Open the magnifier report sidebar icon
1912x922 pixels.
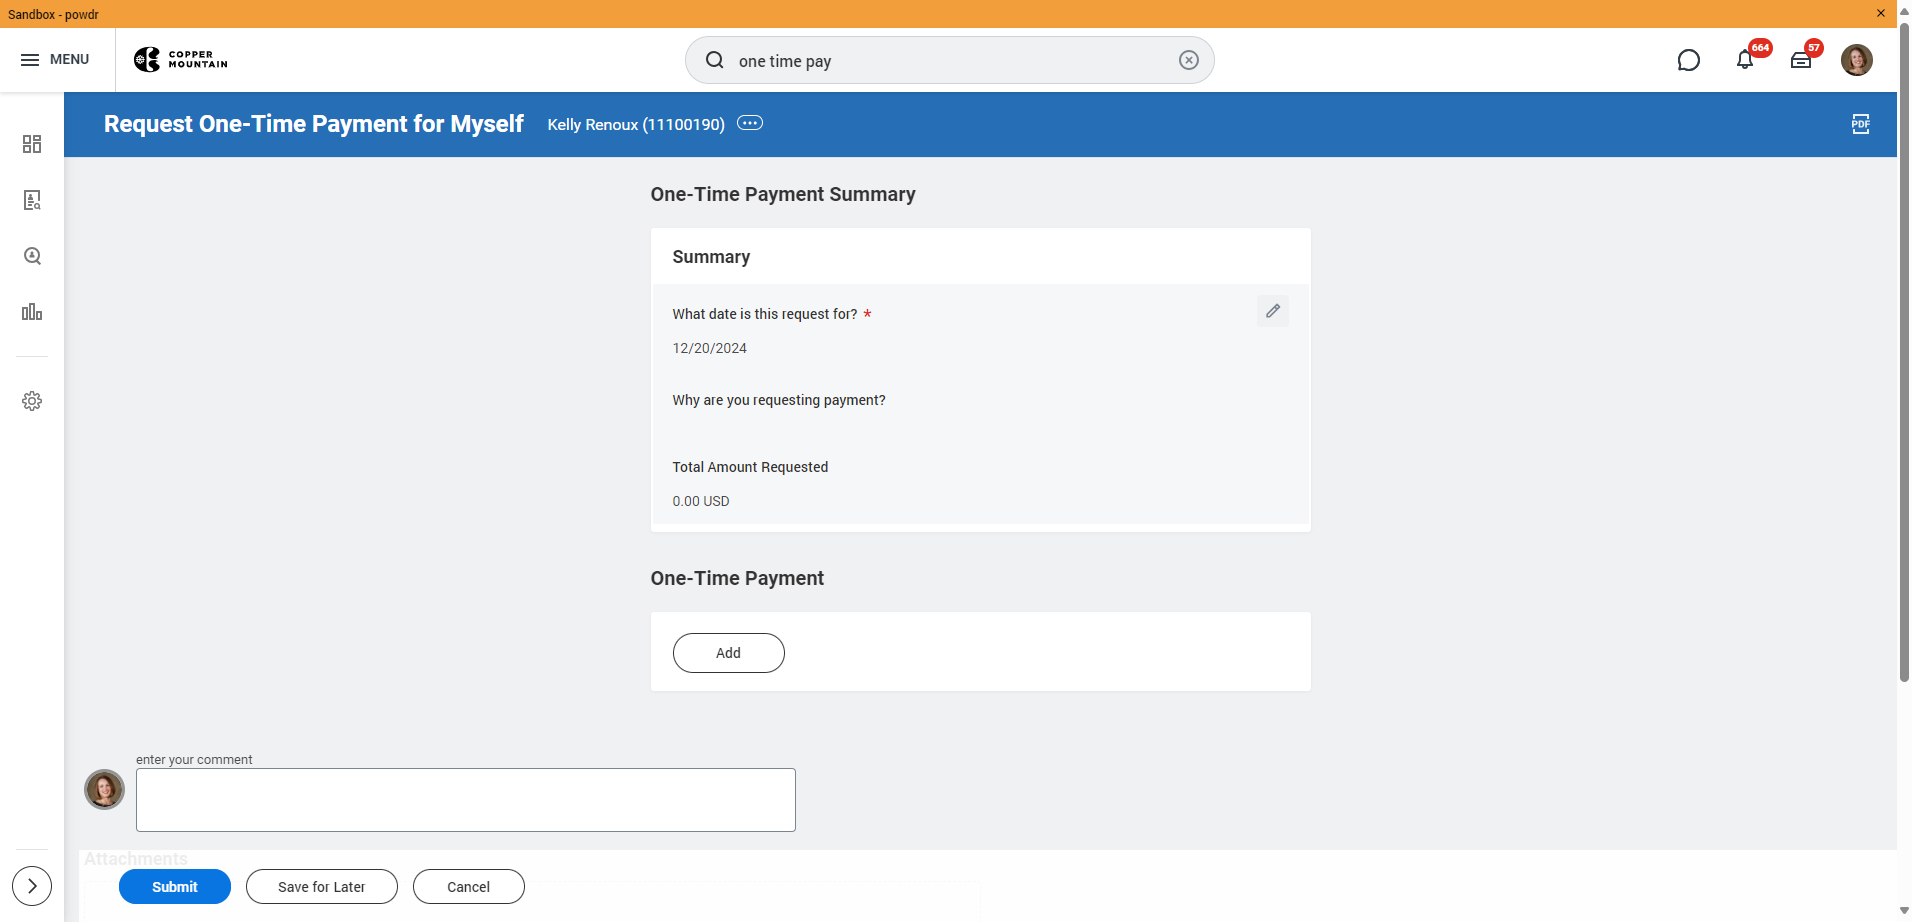(x=32, y=256)
